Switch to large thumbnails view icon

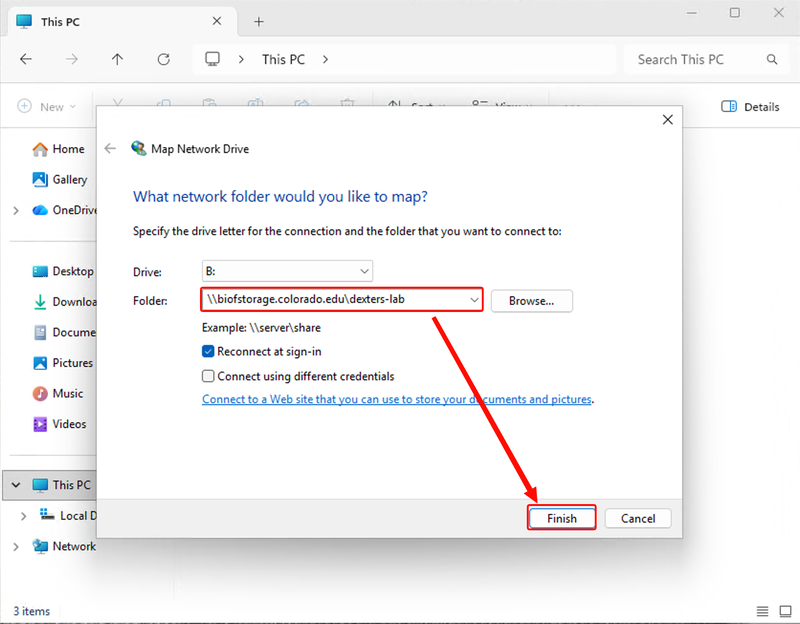click(786, 611)
